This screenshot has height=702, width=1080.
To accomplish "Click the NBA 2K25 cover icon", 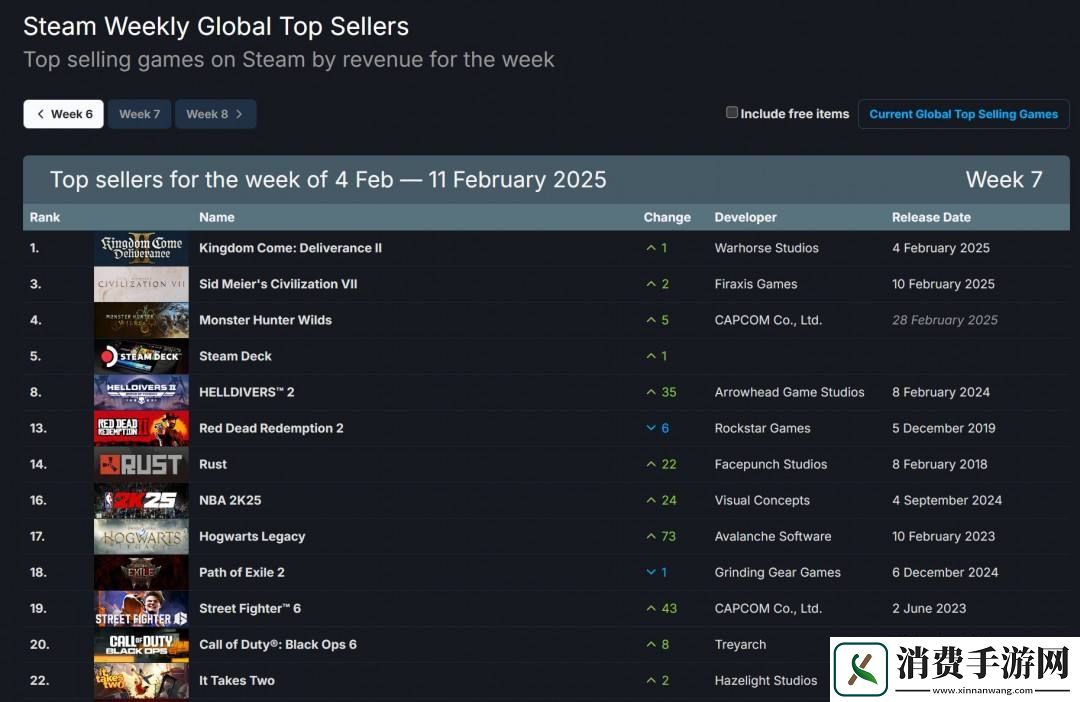I will coord(141,500).
